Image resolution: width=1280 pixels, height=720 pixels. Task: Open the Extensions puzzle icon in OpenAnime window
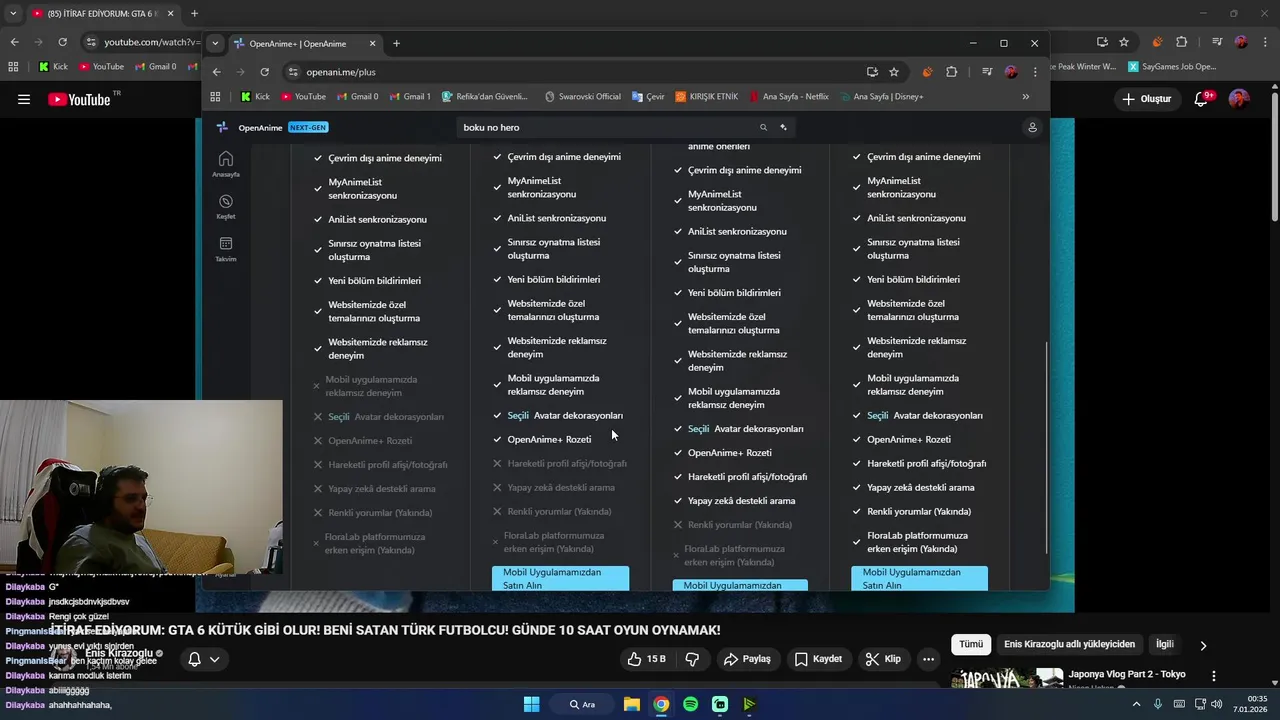click(x=951, y=72)
